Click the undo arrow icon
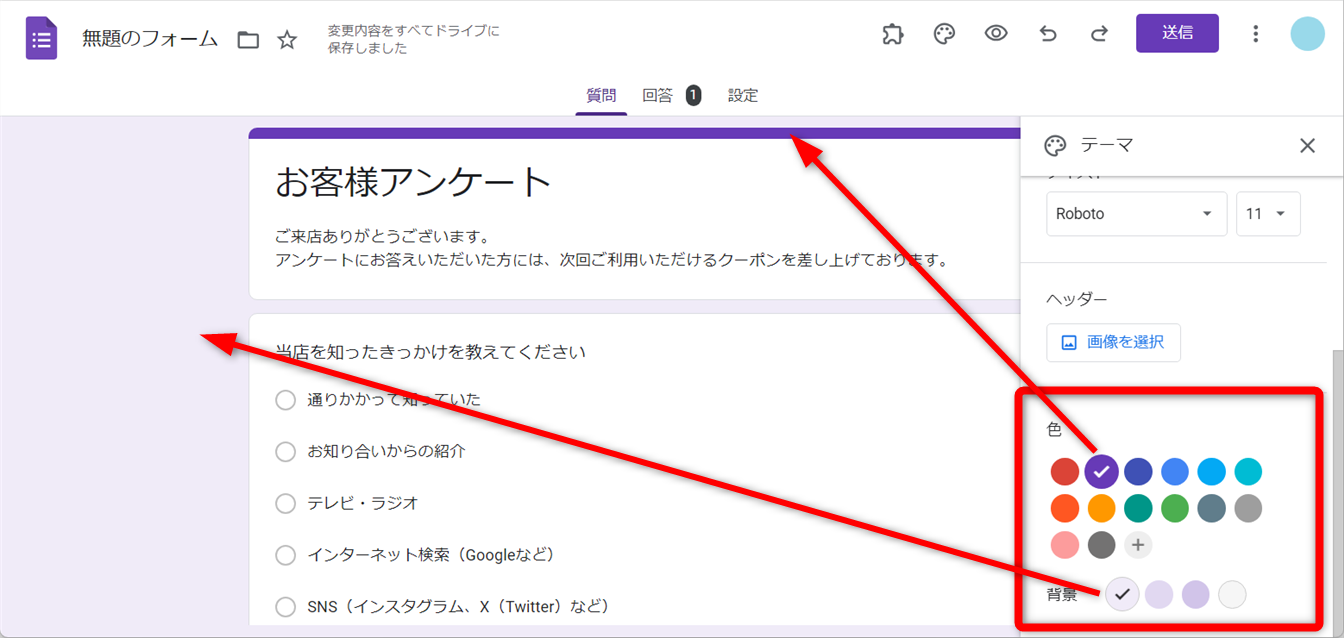1344x638 pixels. coord(1048,34)
